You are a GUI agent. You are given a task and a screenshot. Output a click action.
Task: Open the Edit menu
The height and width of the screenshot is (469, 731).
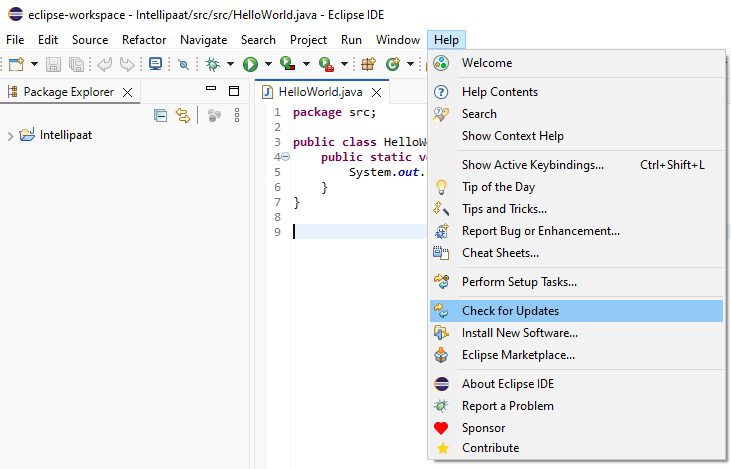(x=48, y=40)
